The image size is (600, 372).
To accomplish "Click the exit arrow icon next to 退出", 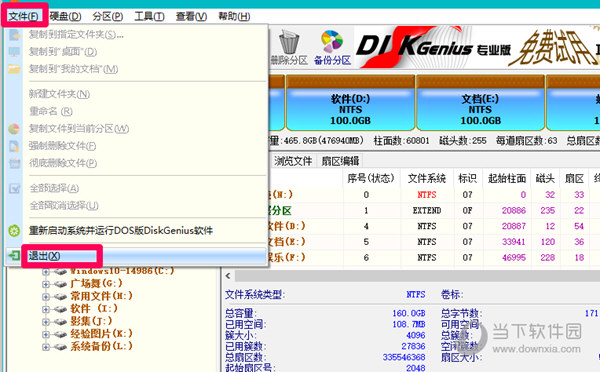I will click(x=14, y=255).
